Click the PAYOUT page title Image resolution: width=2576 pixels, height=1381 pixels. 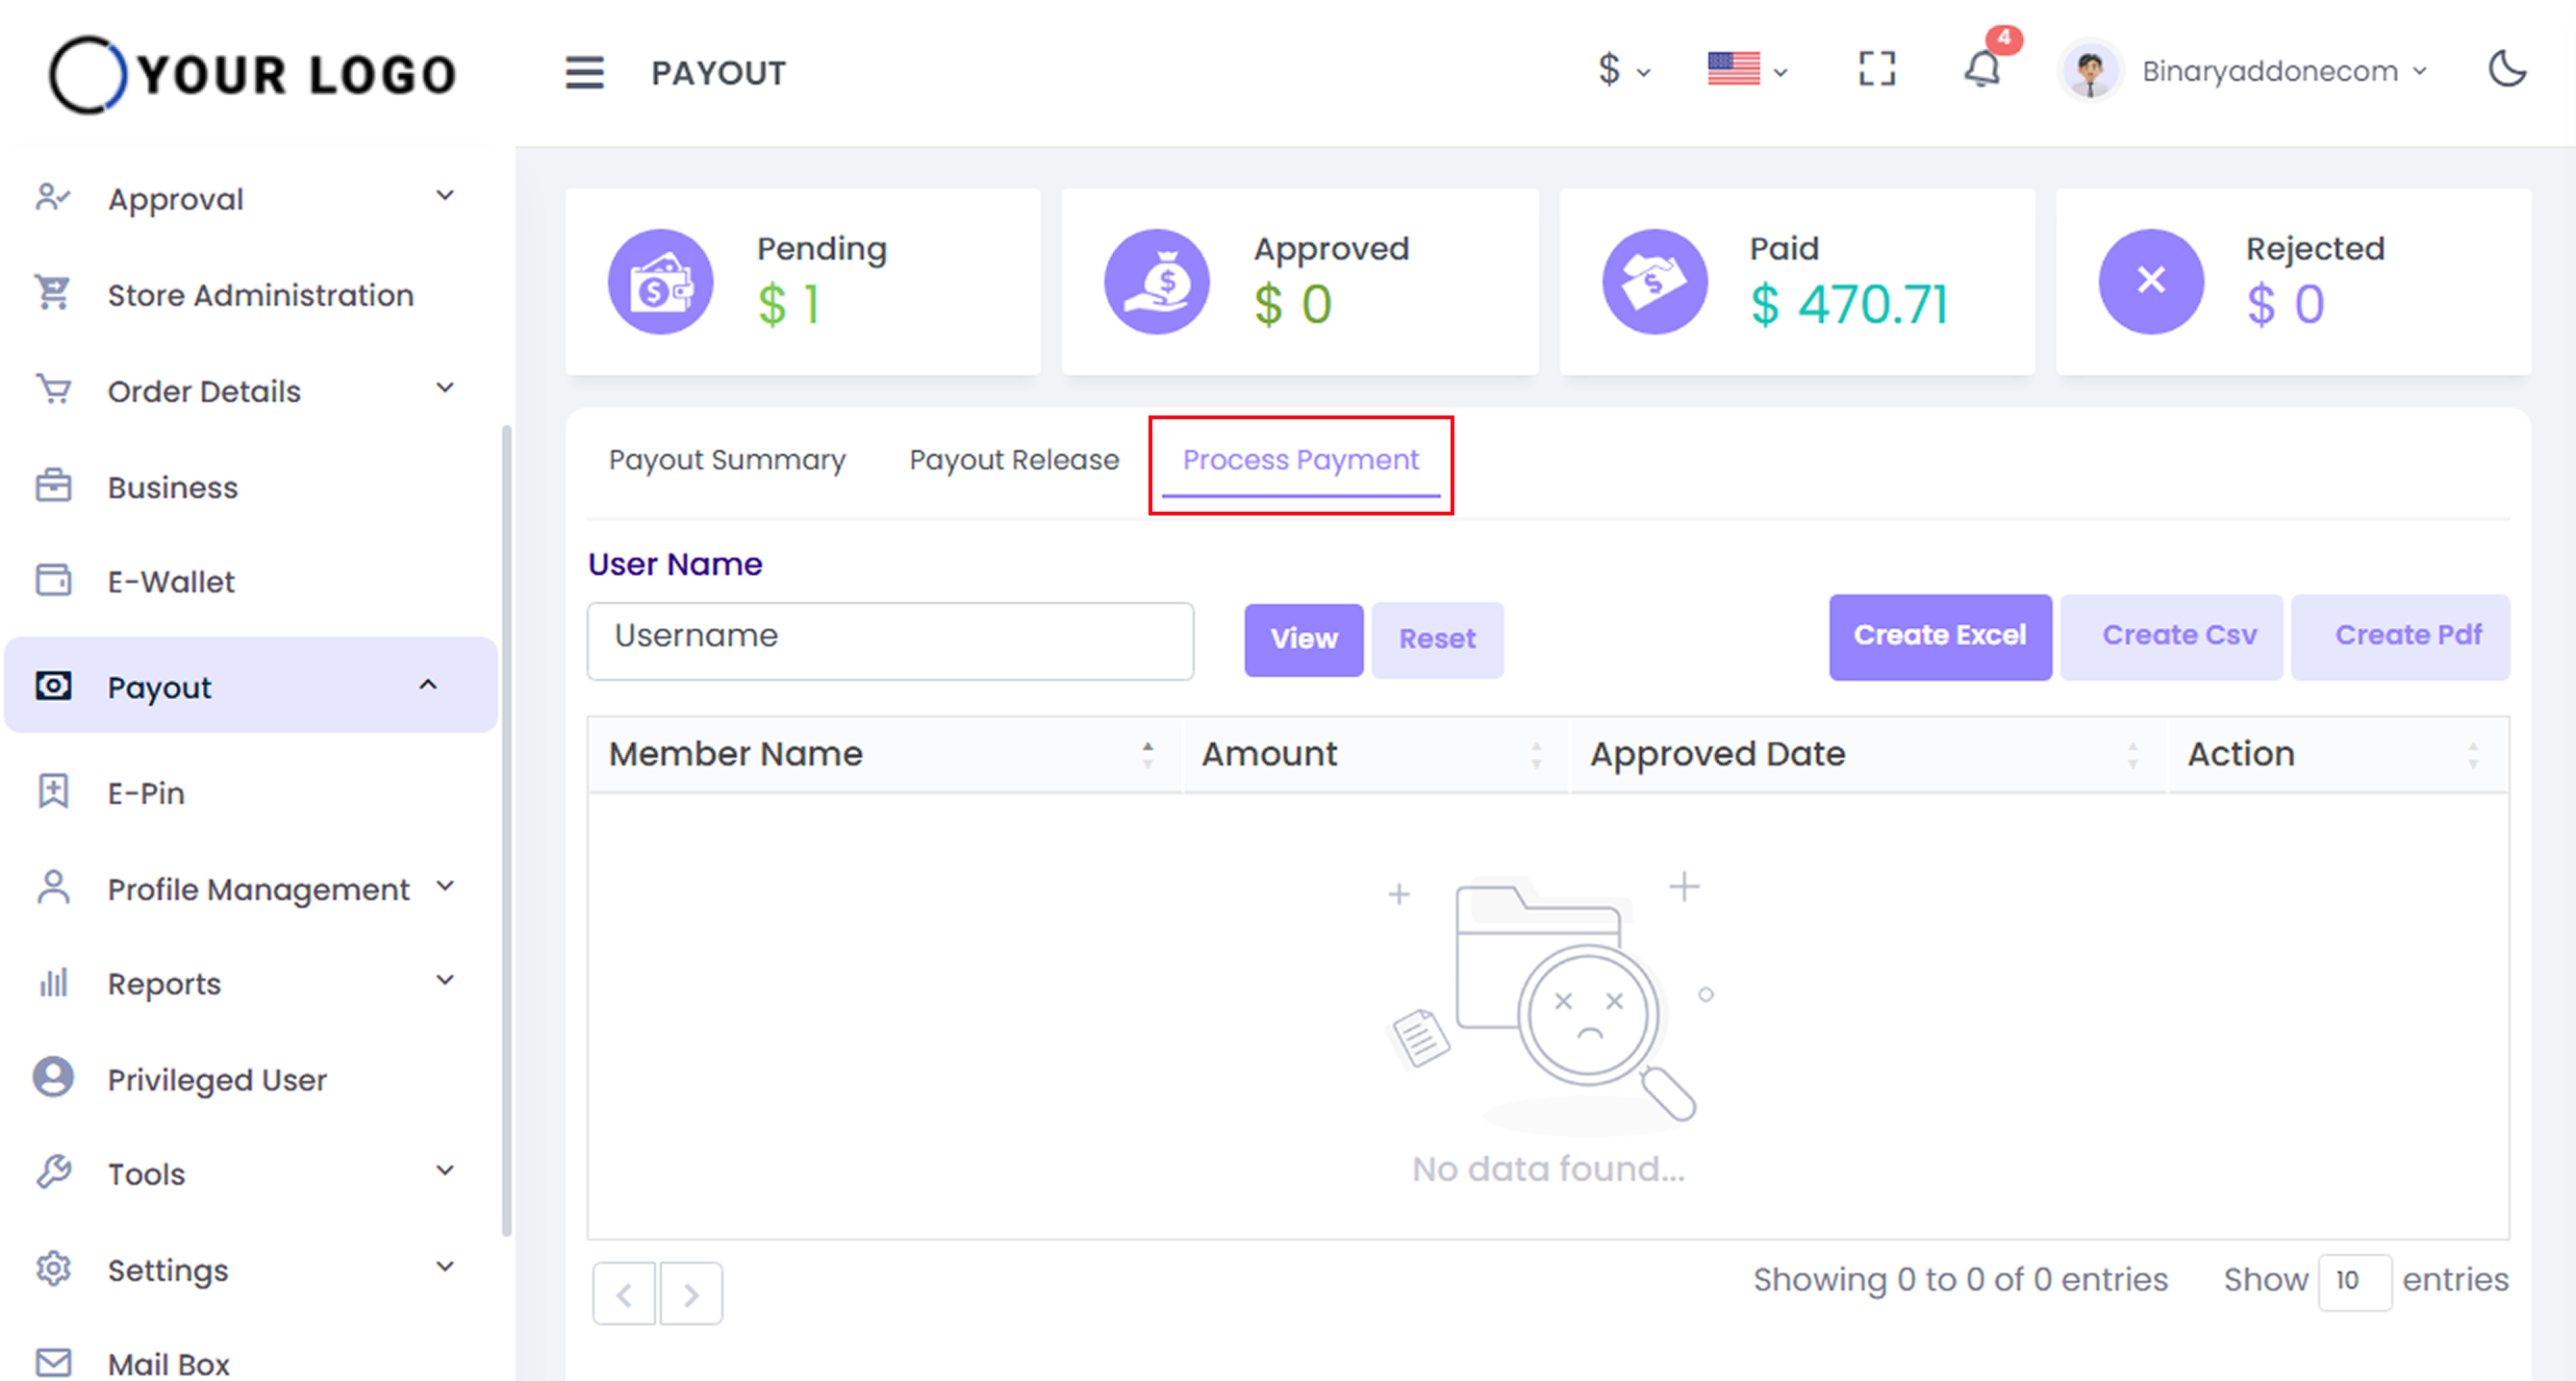point(718,73)
